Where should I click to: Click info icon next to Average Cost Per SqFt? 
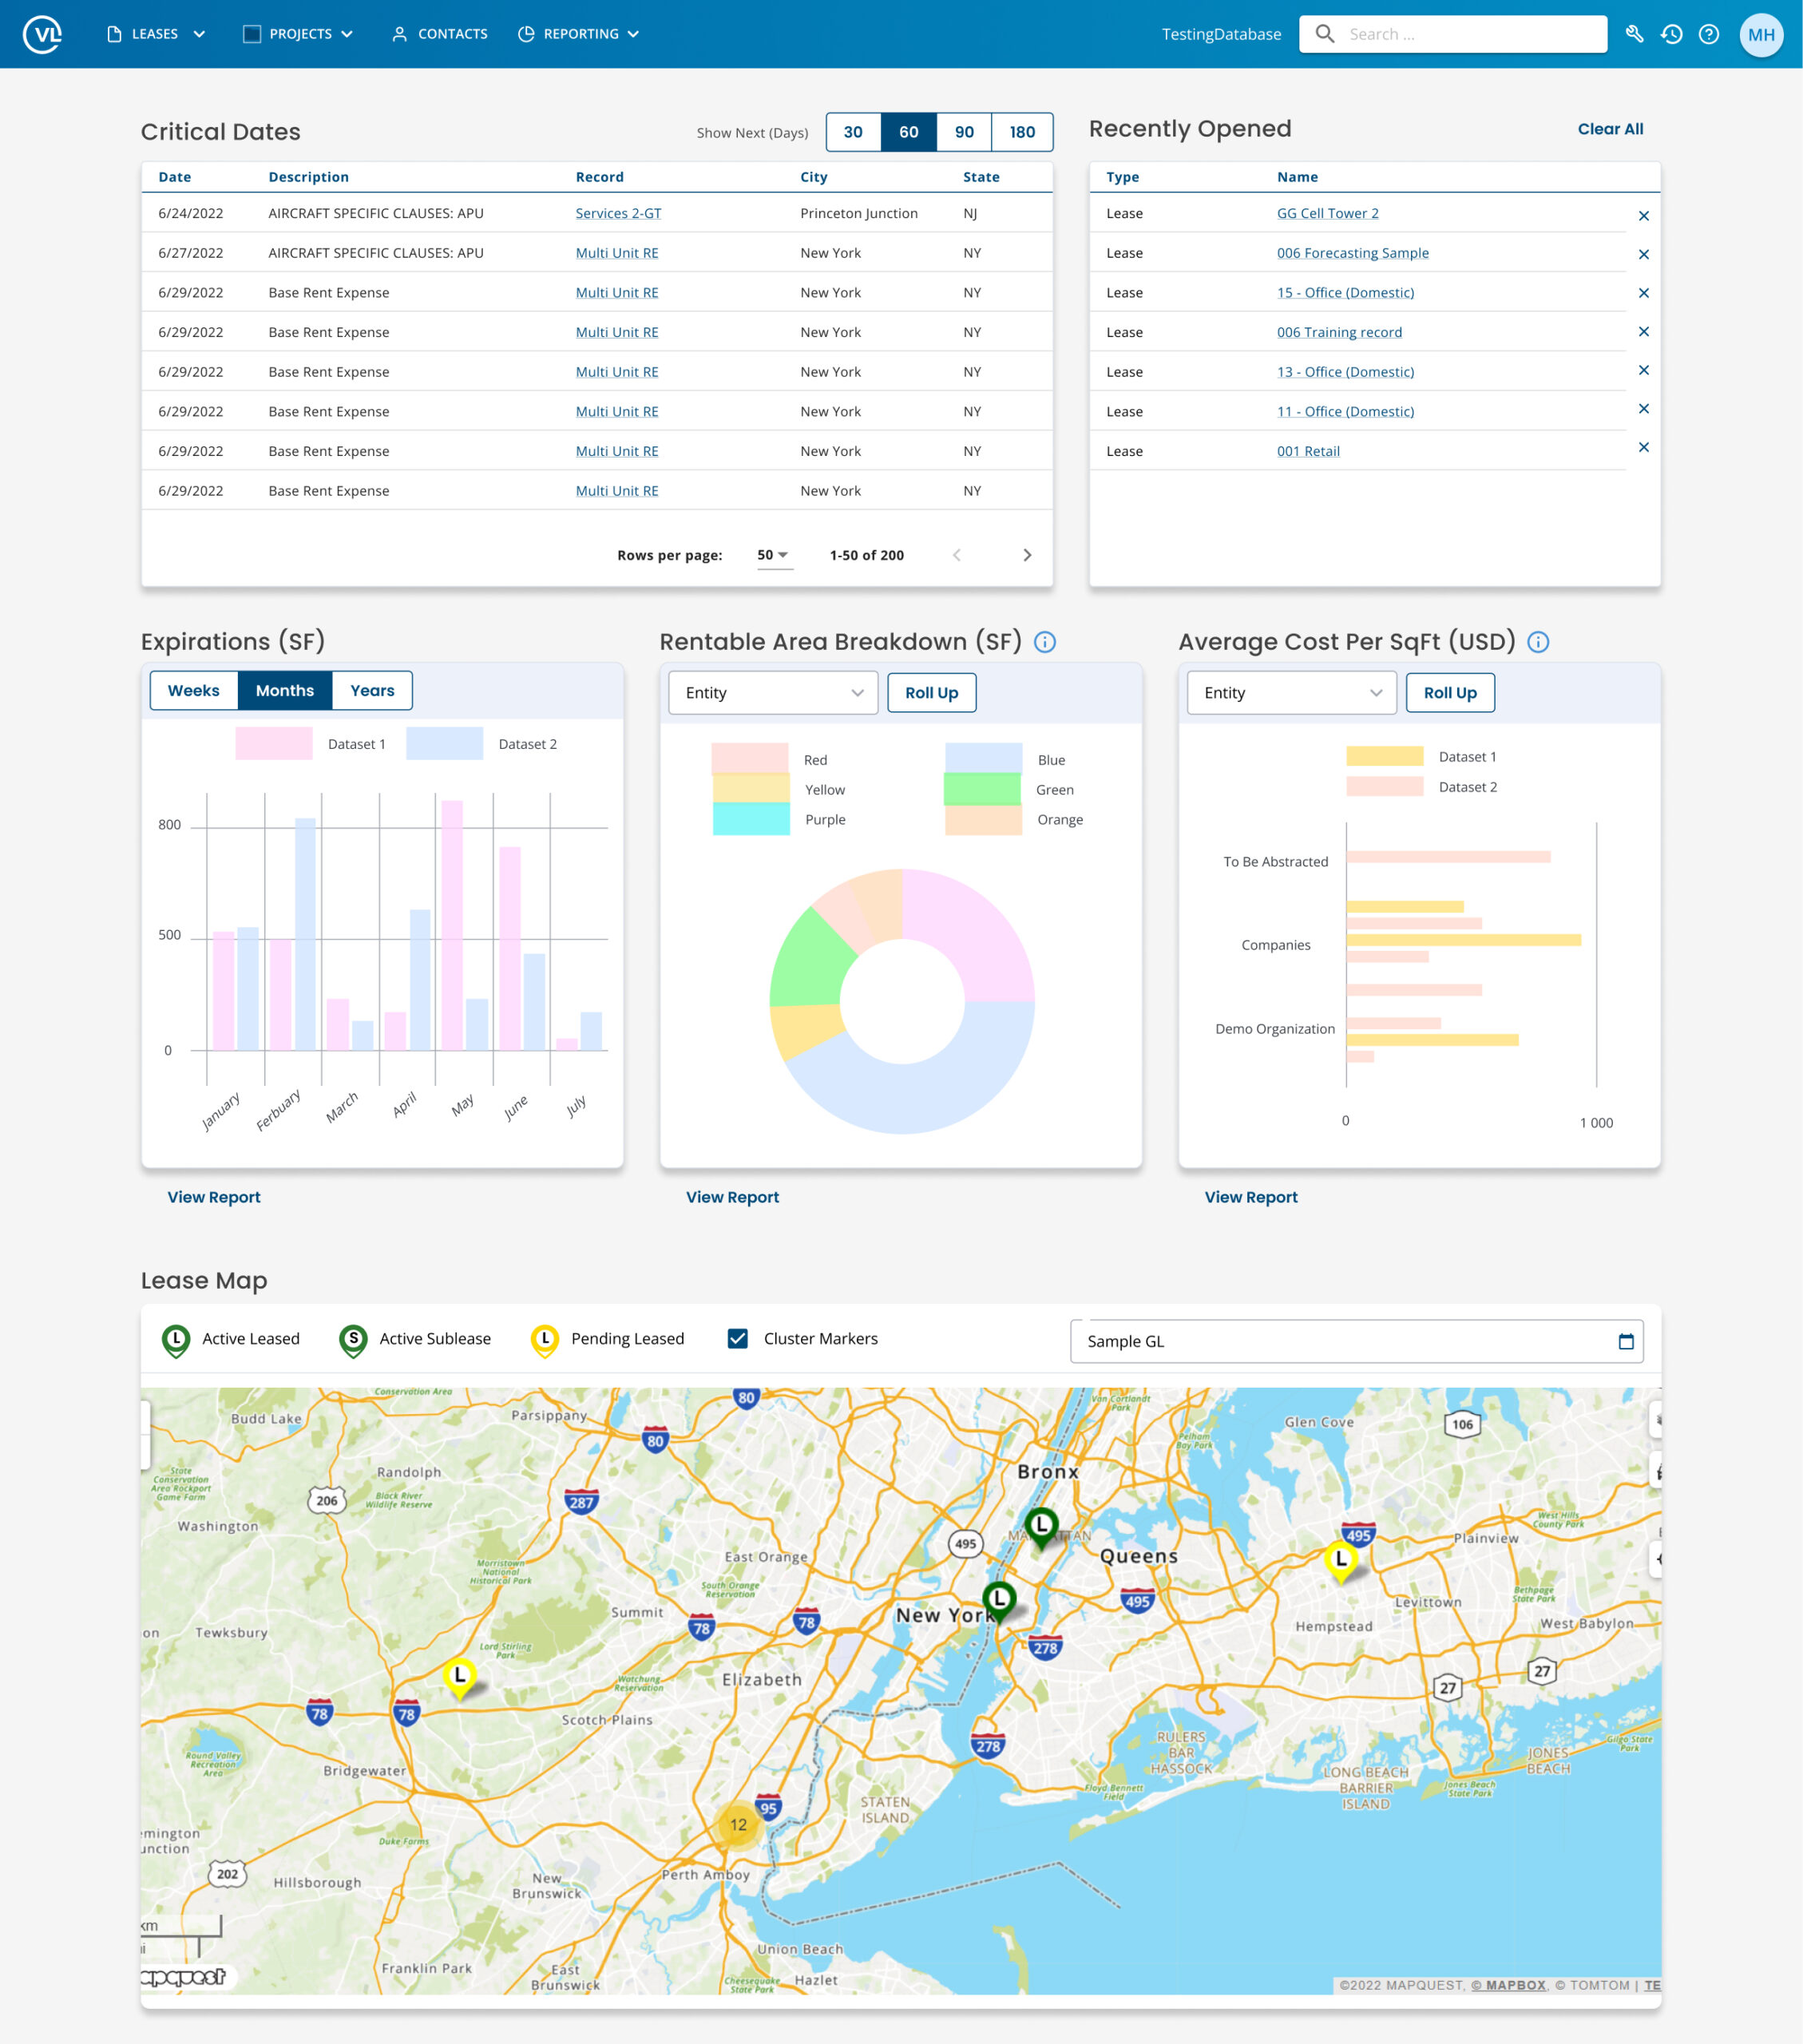coord(1538,642)
